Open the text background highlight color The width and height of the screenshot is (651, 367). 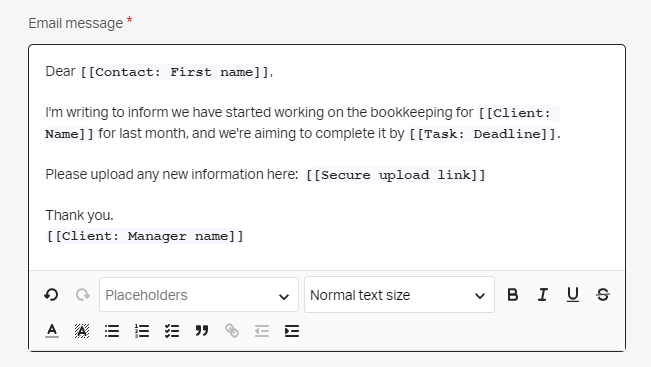click(x=82, y=331)
